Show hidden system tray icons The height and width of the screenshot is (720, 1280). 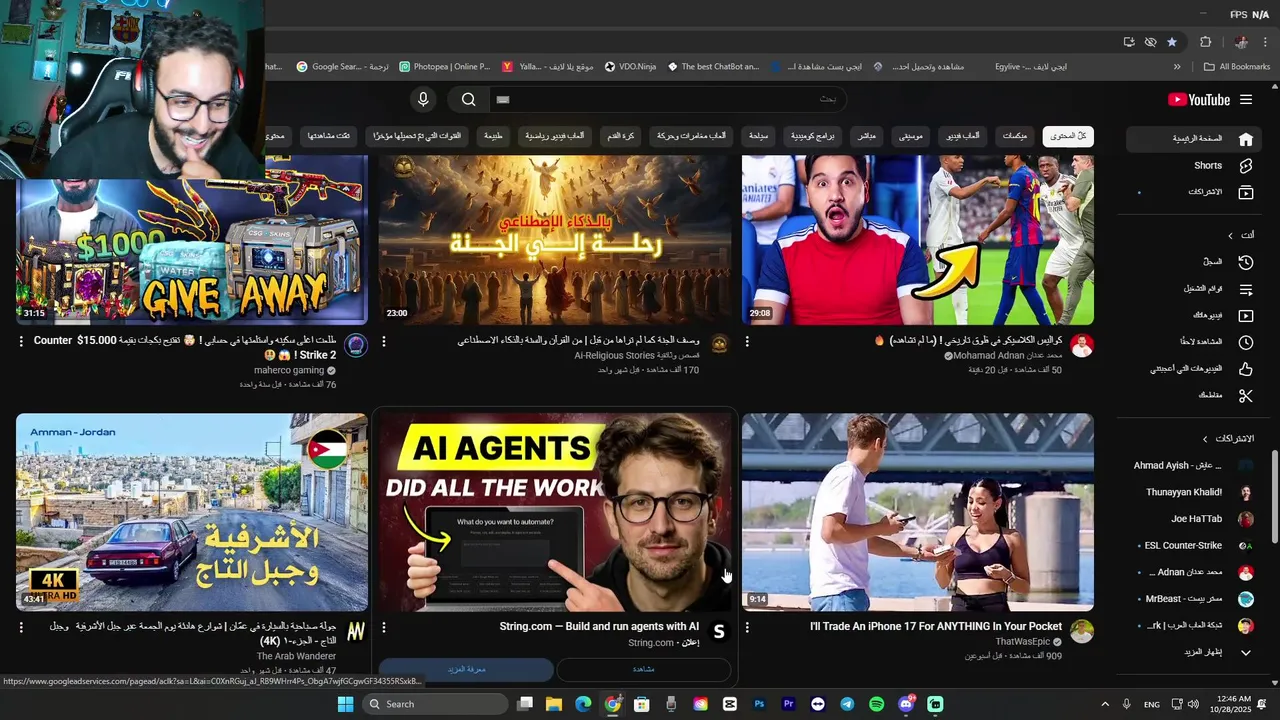click(1105, 704)
